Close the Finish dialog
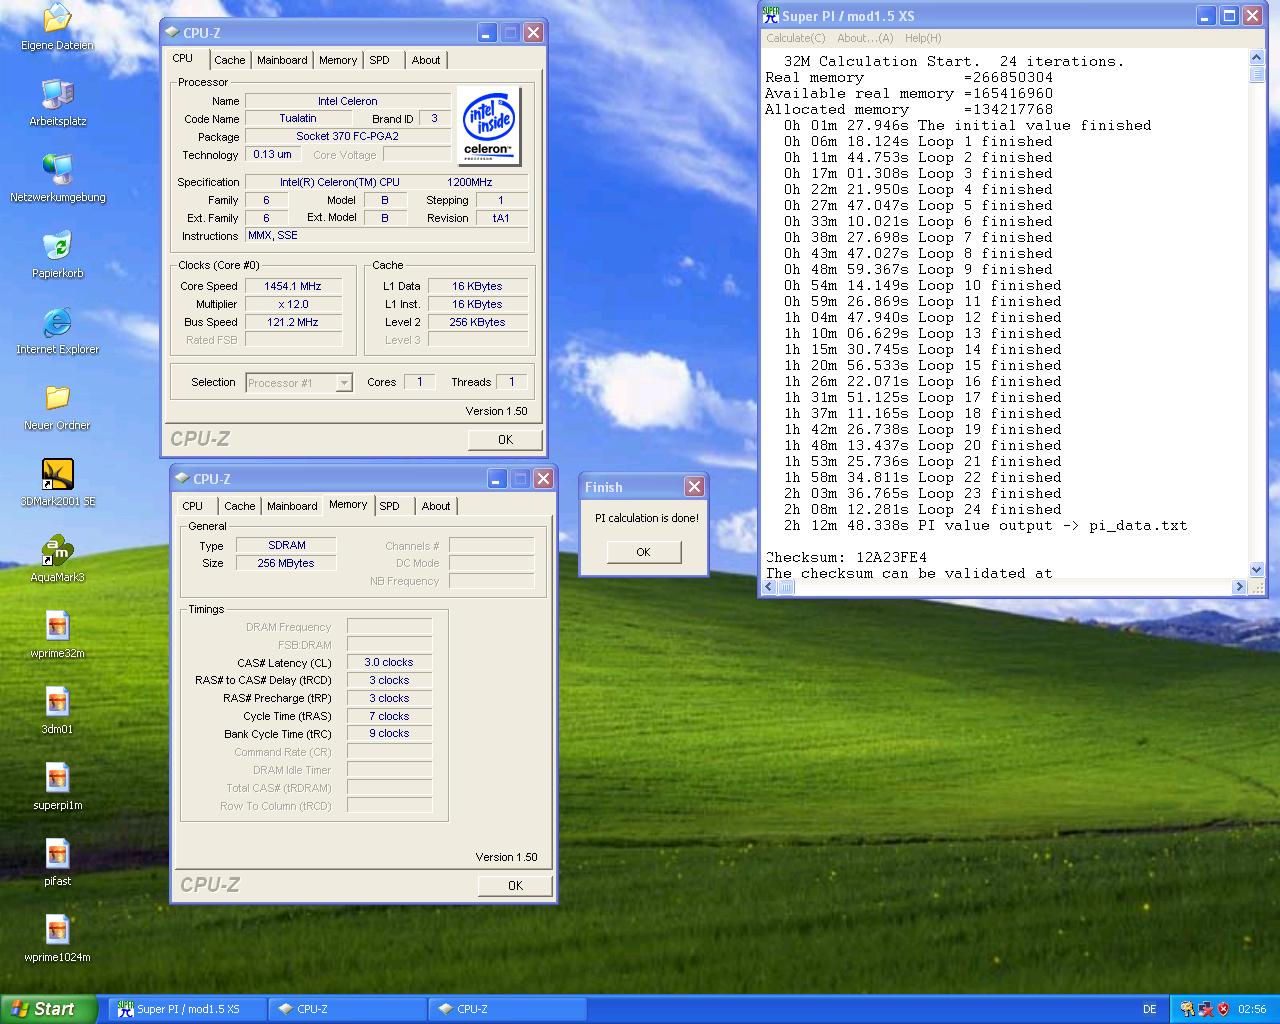 694,487
